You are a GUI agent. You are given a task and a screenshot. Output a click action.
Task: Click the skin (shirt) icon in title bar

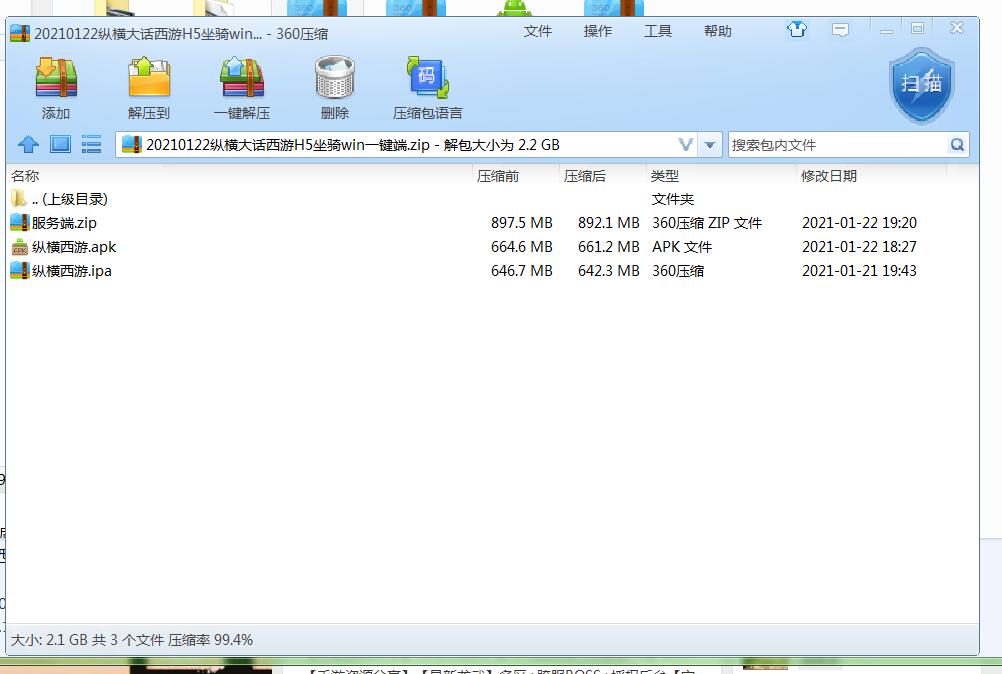(x=797, y=30)
